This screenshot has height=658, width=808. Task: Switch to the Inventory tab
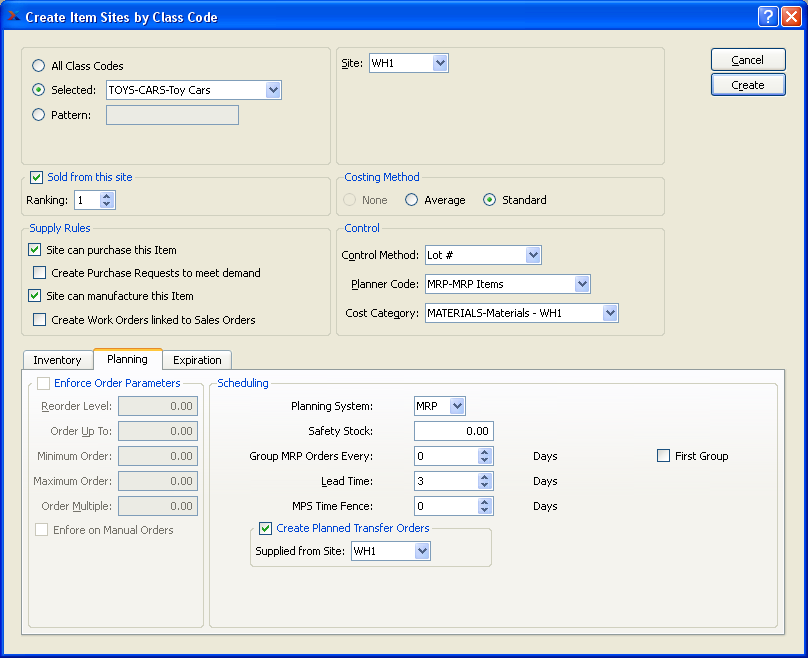pos(57,360)
